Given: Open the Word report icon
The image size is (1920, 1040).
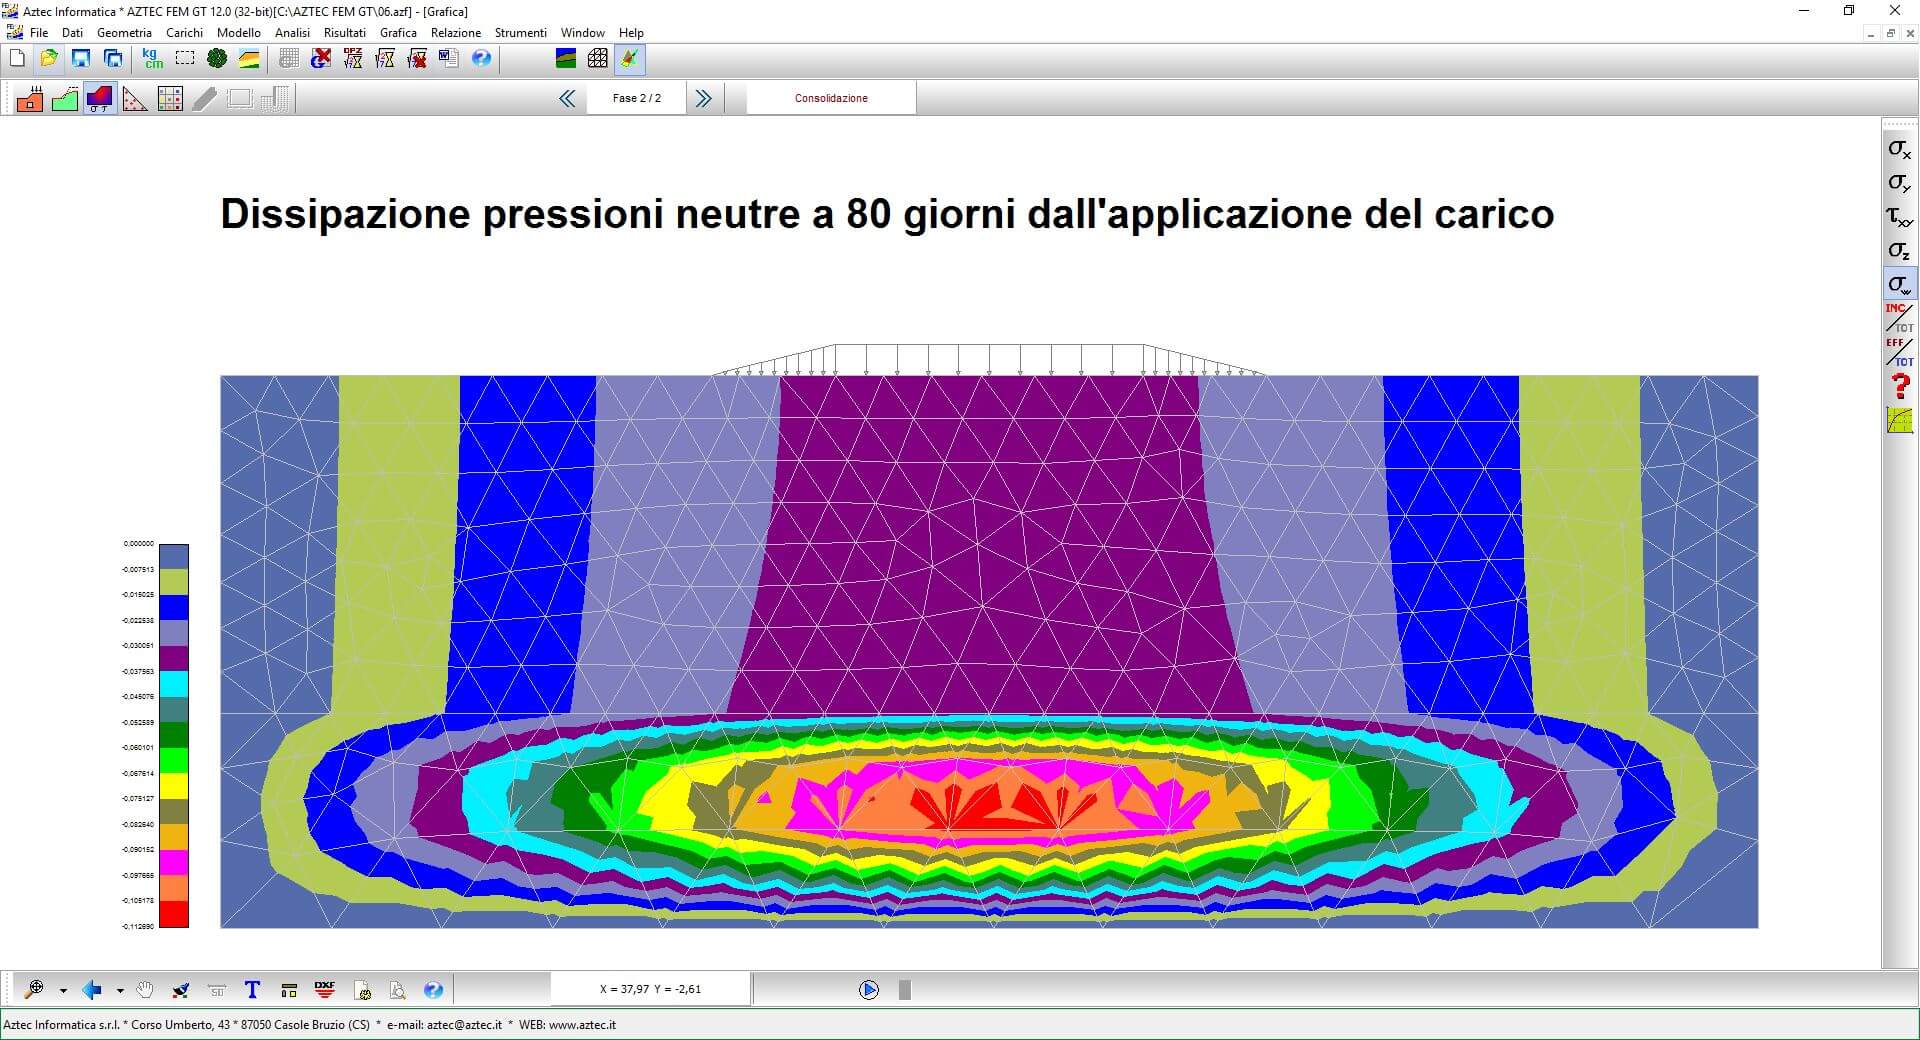Looking at the screenshot, I should coord(448,59).
